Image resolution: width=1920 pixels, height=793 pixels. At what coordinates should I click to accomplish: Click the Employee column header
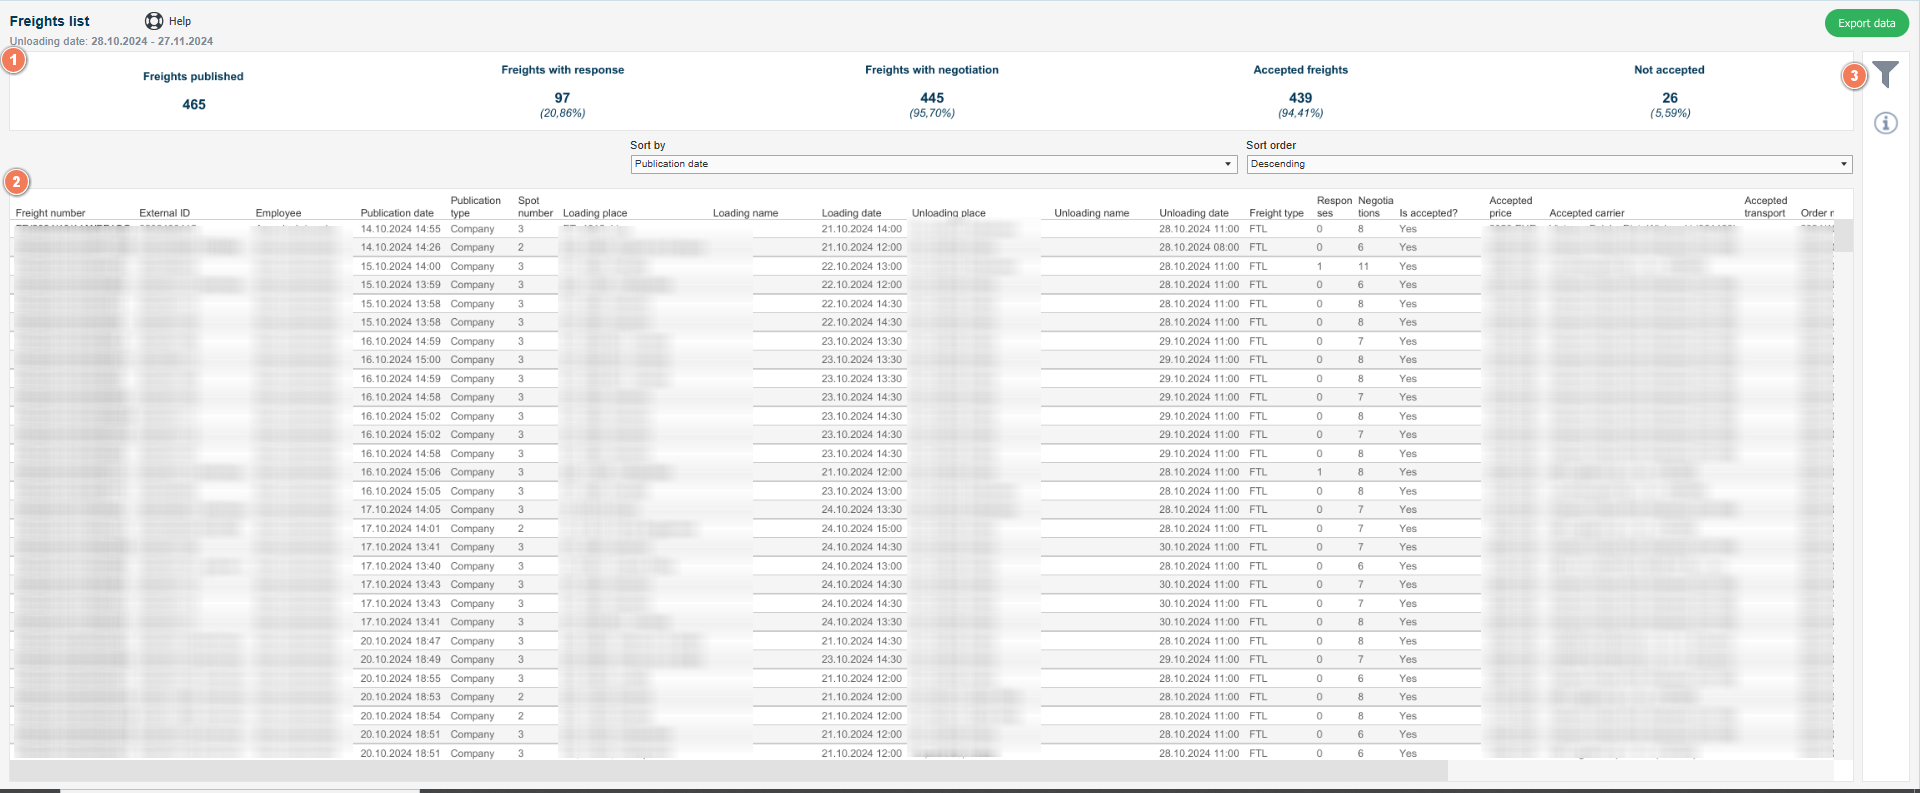278,213
